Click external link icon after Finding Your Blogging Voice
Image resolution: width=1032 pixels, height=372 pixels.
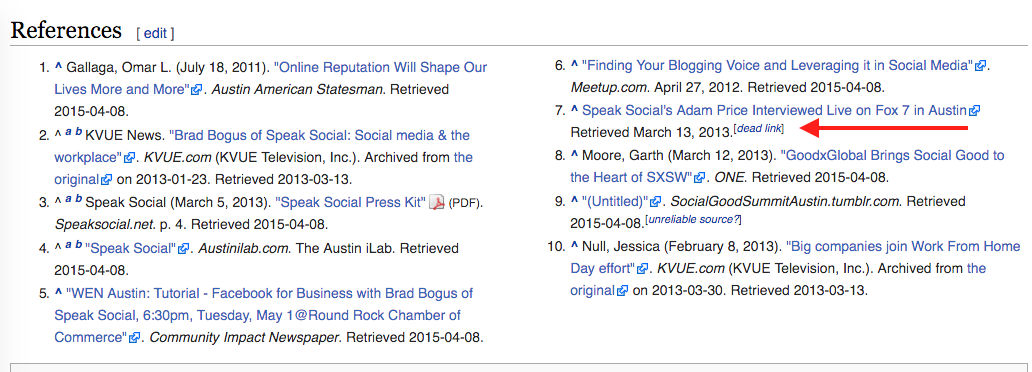981,66
